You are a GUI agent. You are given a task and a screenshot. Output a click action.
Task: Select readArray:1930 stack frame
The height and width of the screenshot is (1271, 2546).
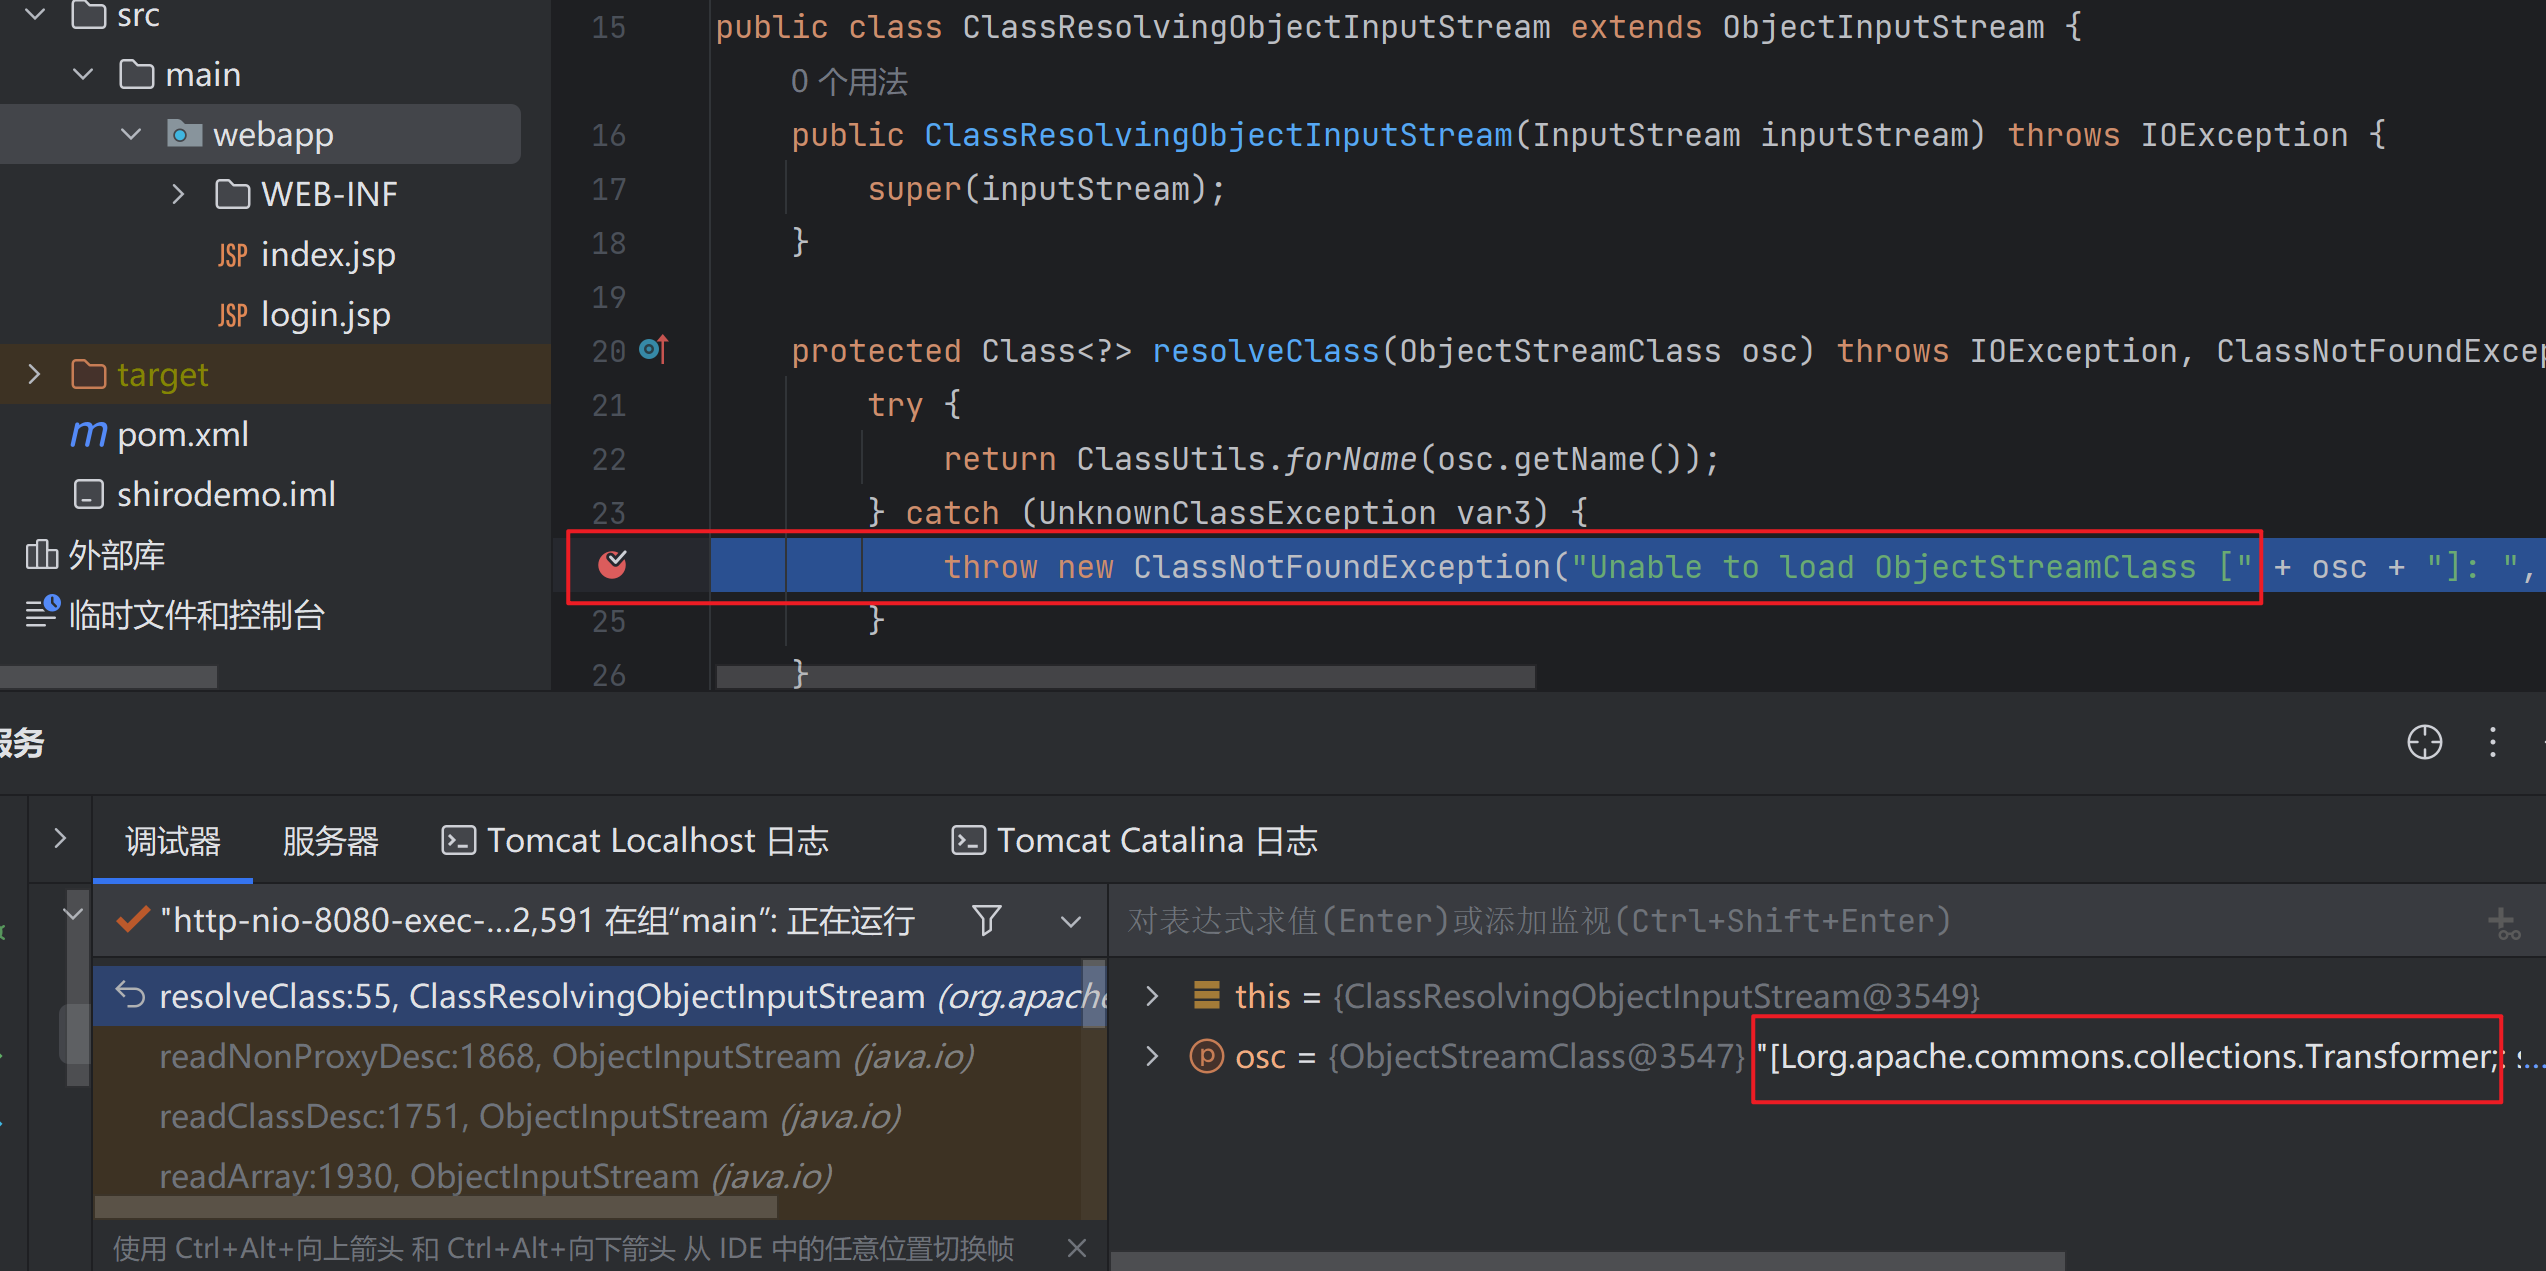(599, 1176)
